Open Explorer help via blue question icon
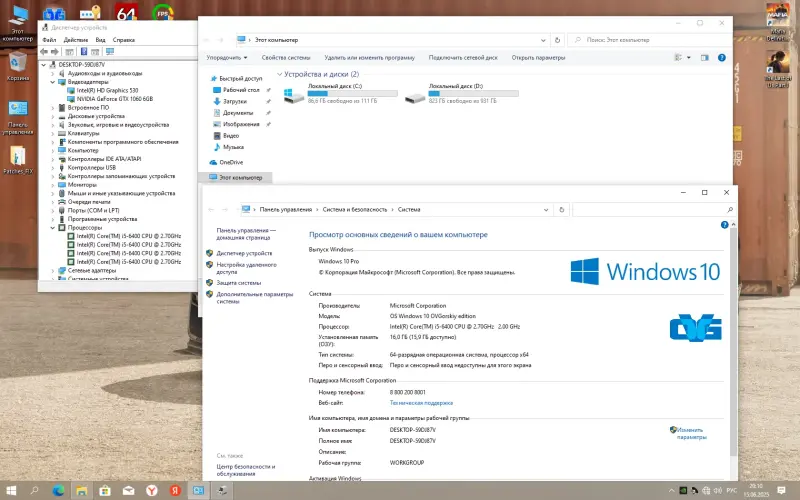 pyautogui.click(x=721, y=58)
